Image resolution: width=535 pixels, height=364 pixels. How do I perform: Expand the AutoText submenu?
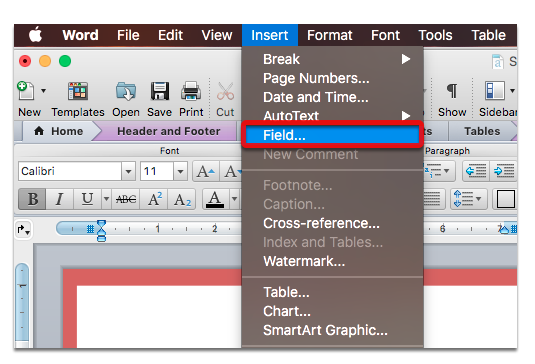333,116
